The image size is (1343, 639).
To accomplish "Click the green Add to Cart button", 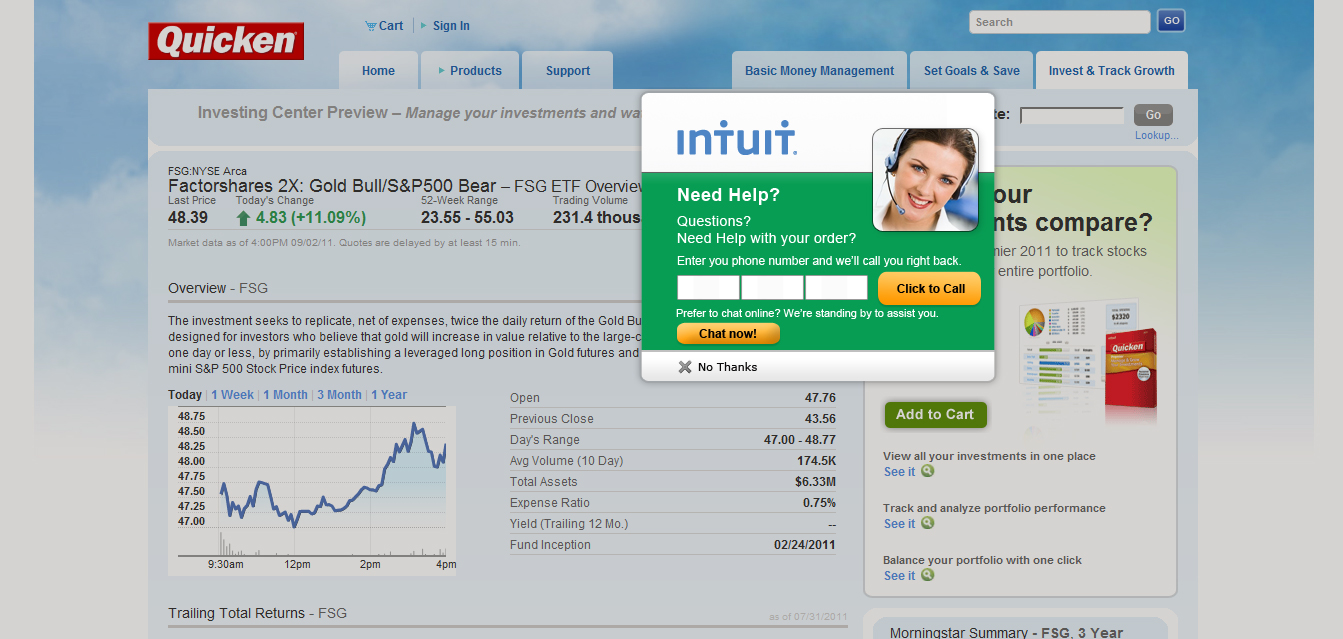I will tap(935, 415).
